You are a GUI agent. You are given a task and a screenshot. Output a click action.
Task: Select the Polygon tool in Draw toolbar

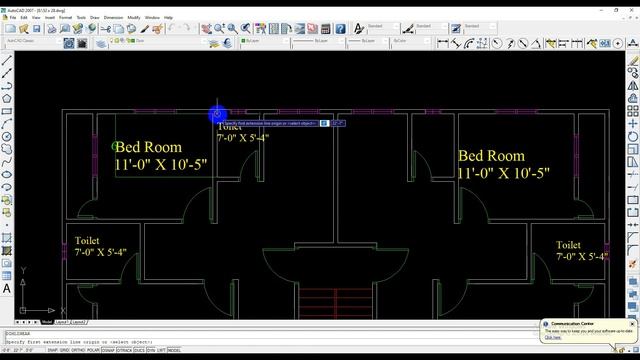pos(7,98)
